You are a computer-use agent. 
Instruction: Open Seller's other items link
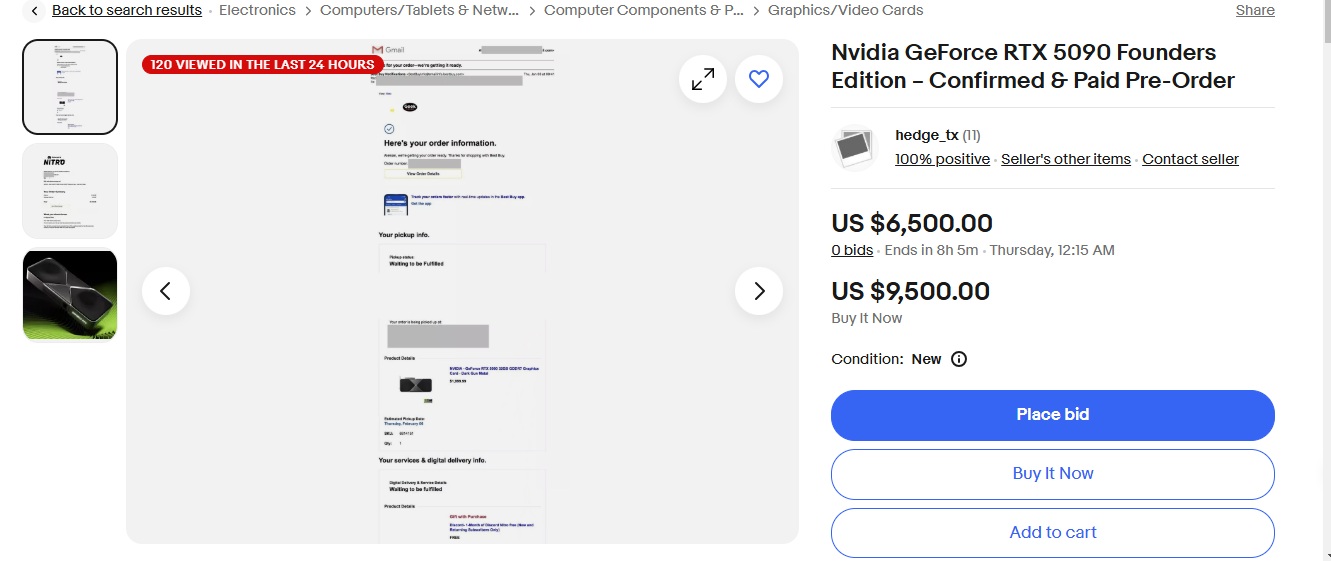coord(1065,159)
